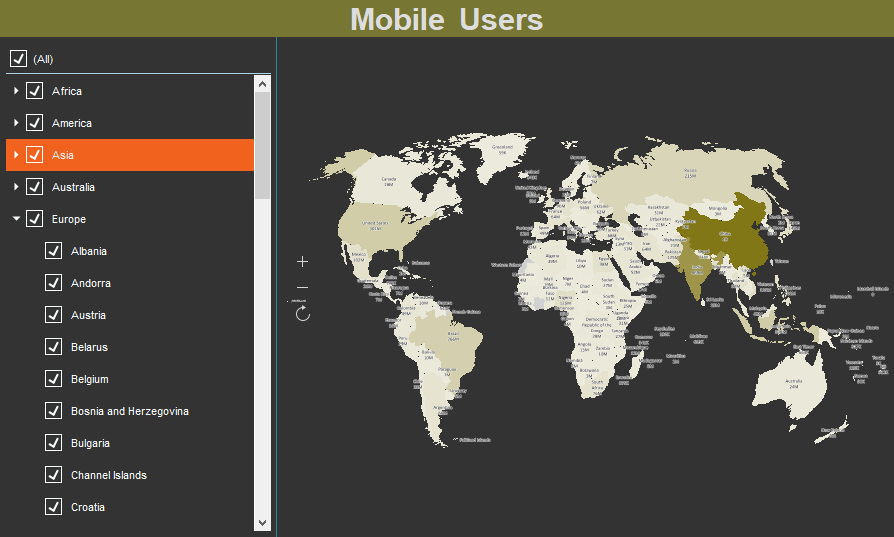This screenshot has height=537, width=894.
Task: Expand the Asia node arrow
Action: (16, 155)
